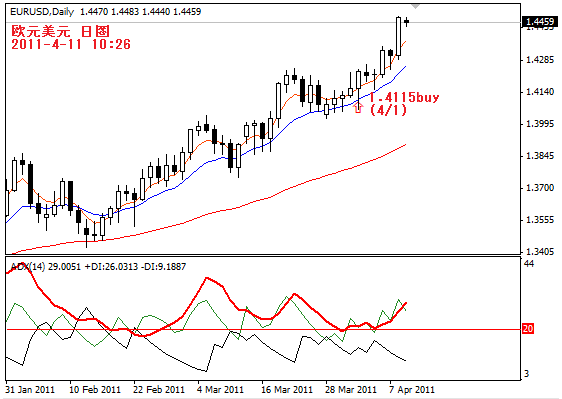The image size is (562, 399).
Task: Click the tall white candle before the last
Action: tap(399, 36)
